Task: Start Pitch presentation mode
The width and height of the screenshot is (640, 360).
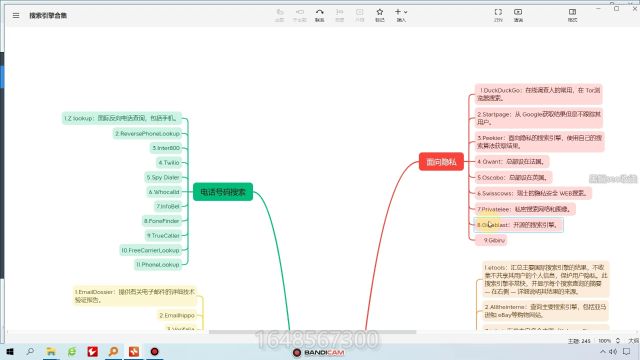Action: click(518, 15)
